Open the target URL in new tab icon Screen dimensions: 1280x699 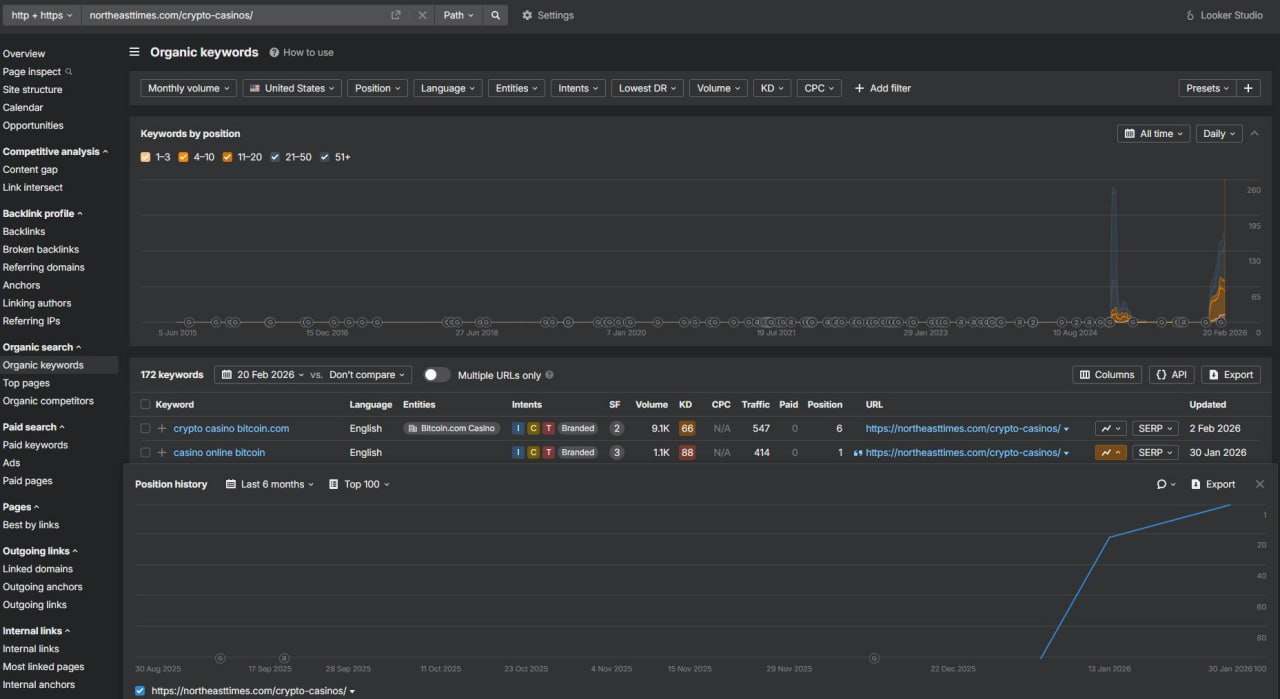396,15
